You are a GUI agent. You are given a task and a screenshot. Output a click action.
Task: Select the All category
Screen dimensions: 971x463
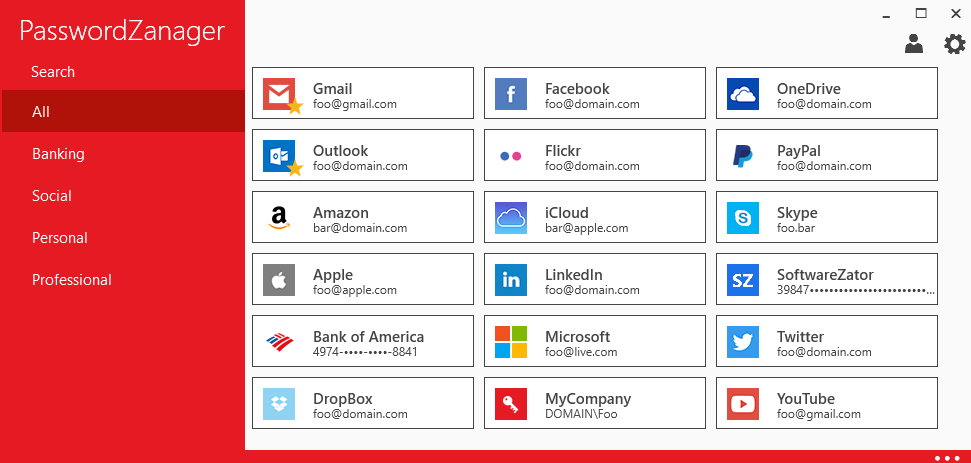[x=123, y=111]
